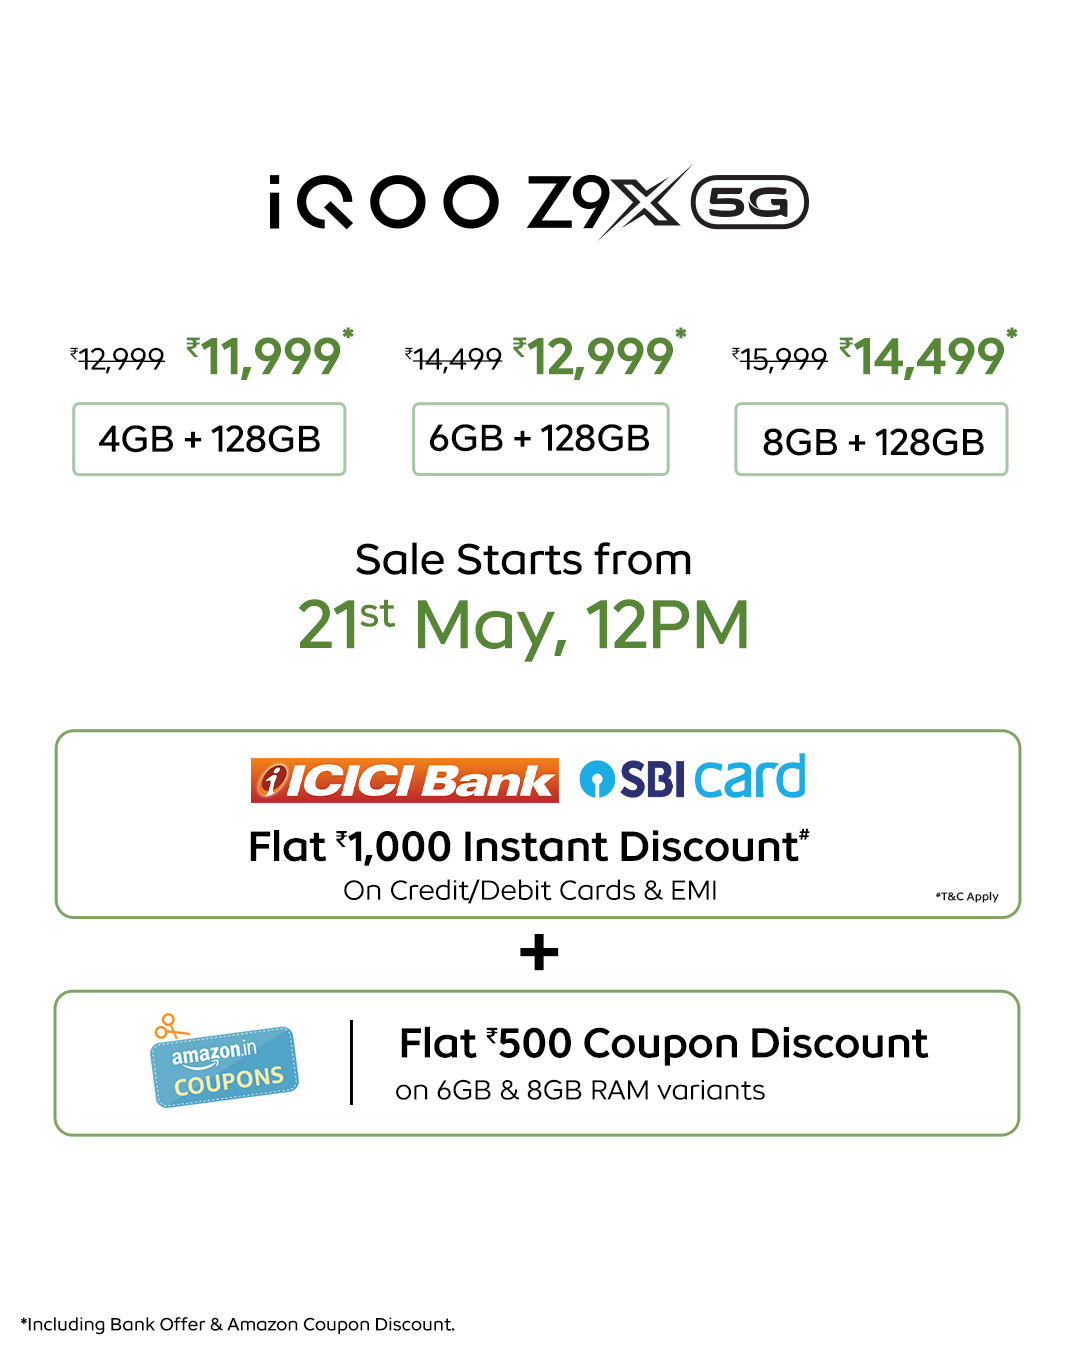Open the Flat ₹1,000 Instant Discount offer
The width and height of the screenshot is (1080, 1350).
[528, 847]
